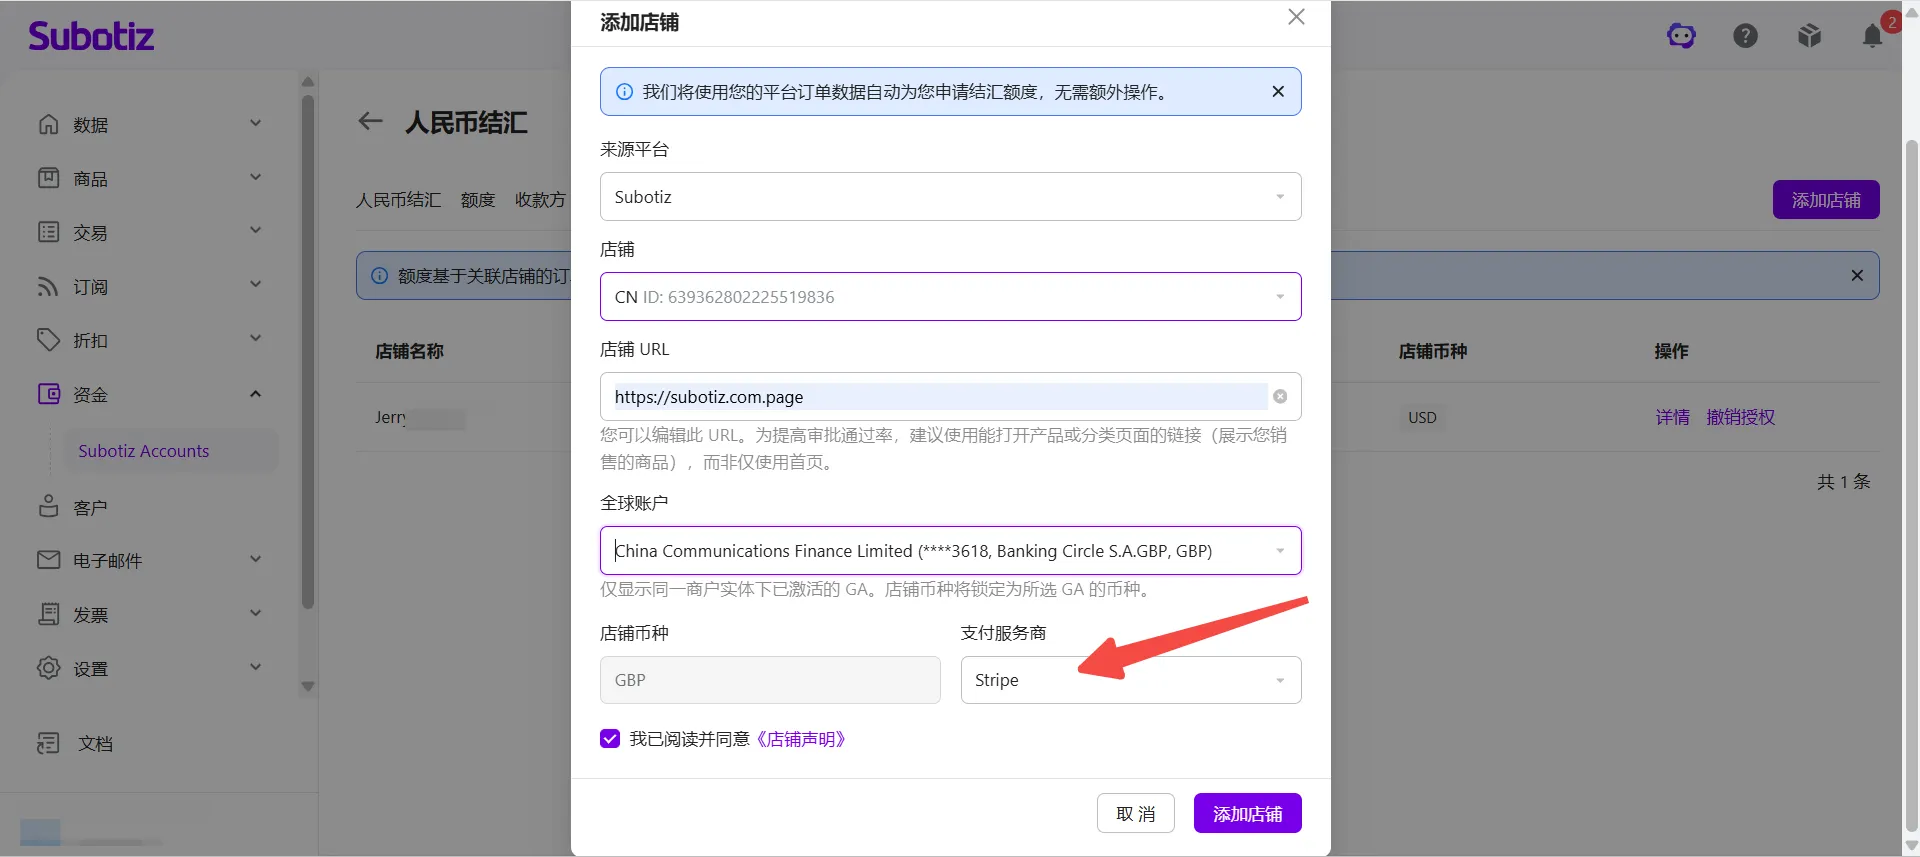
Task: Expand the 商品 sidebar menu chevron
Action: (256, 178)
